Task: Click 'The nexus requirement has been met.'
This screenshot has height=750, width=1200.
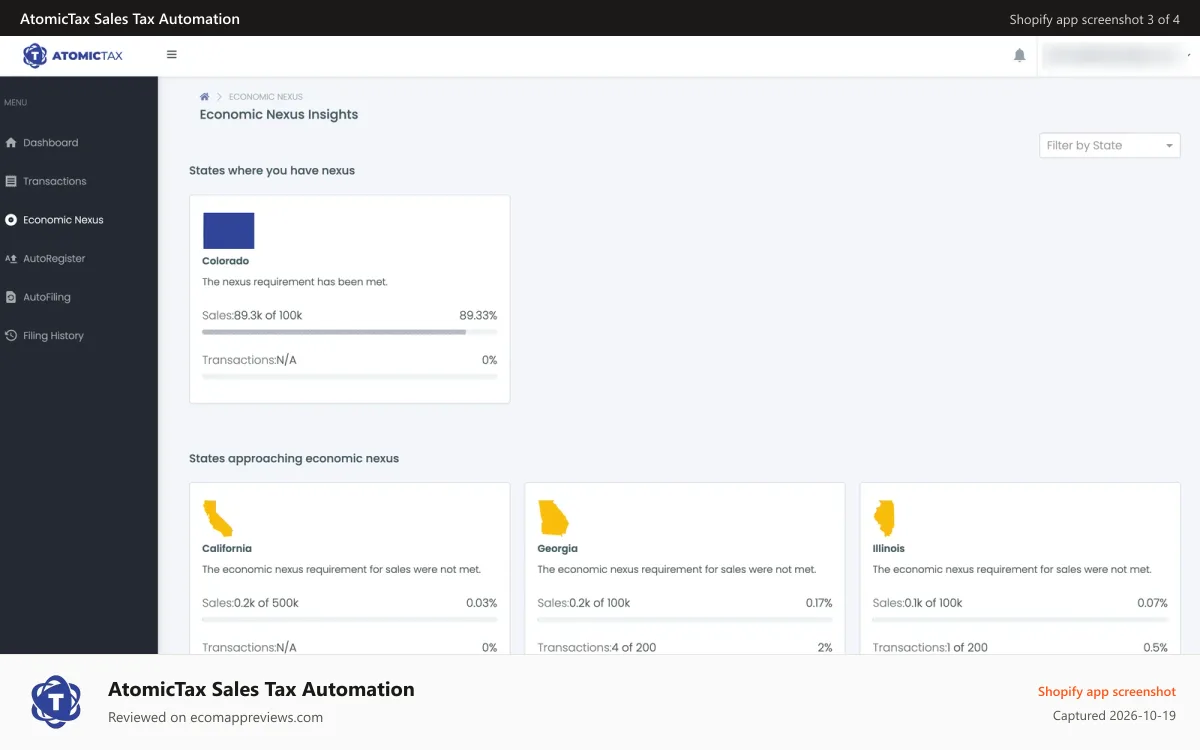Action: (295, 282)
